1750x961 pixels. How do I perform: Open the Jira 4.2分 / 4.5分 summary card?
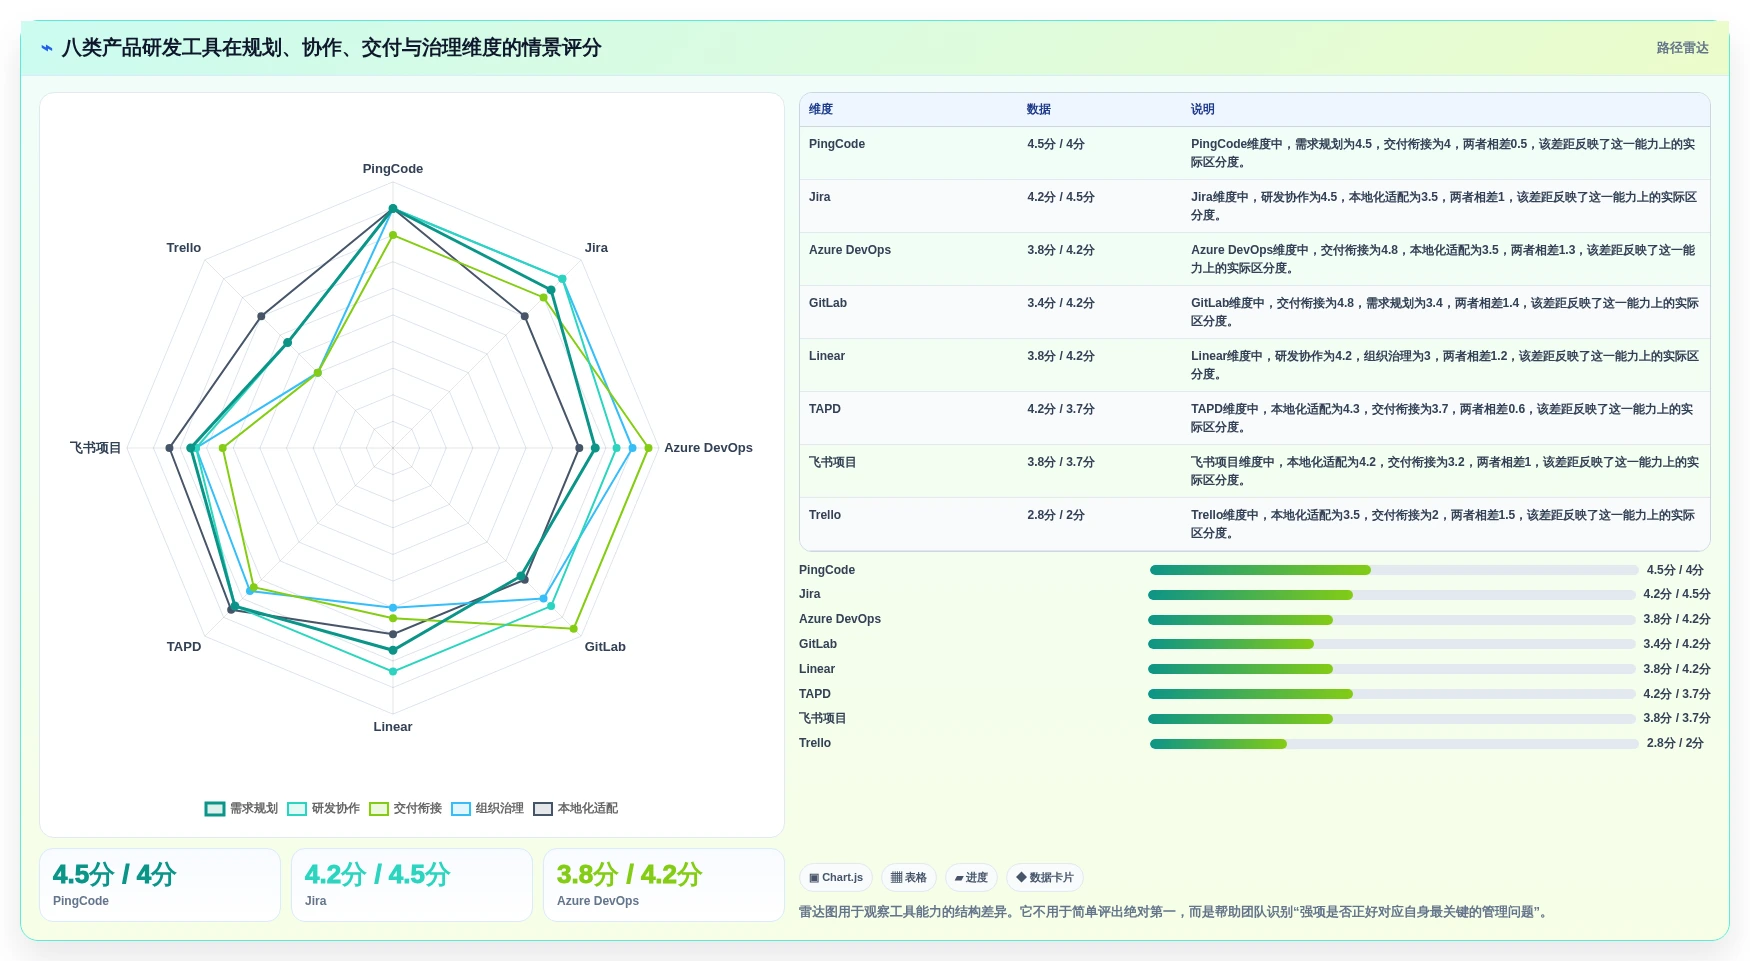point(412,885)
